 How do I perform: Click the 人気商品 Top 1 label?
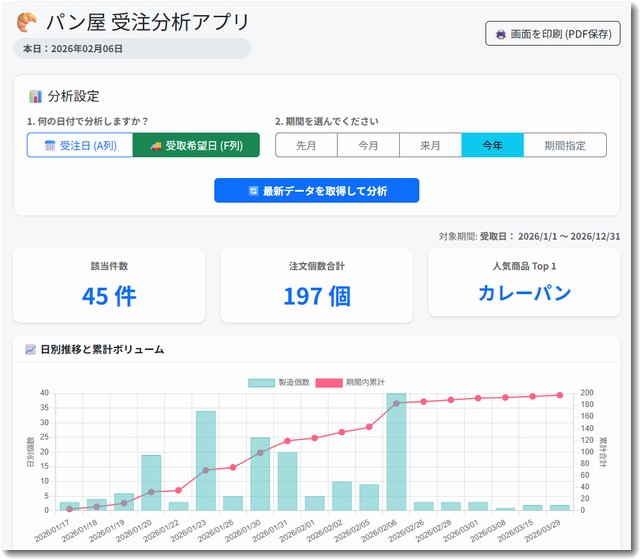click(x=524, y=266)
